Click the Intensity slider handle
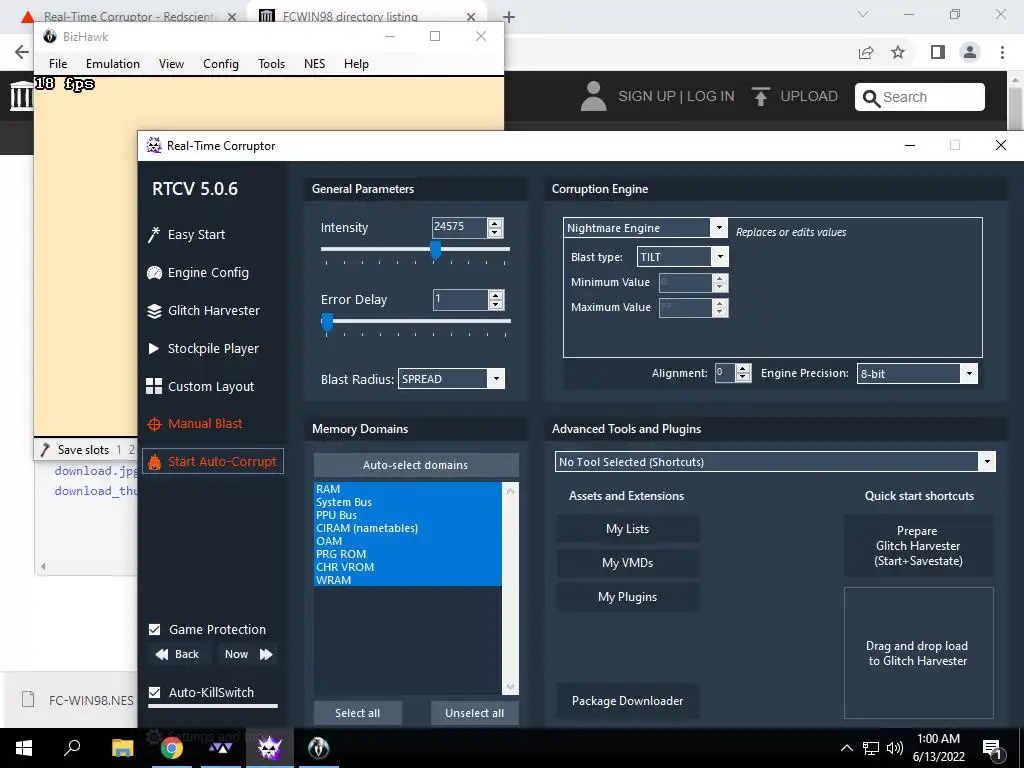This screenshot has width=1024, height=768. 436,249
